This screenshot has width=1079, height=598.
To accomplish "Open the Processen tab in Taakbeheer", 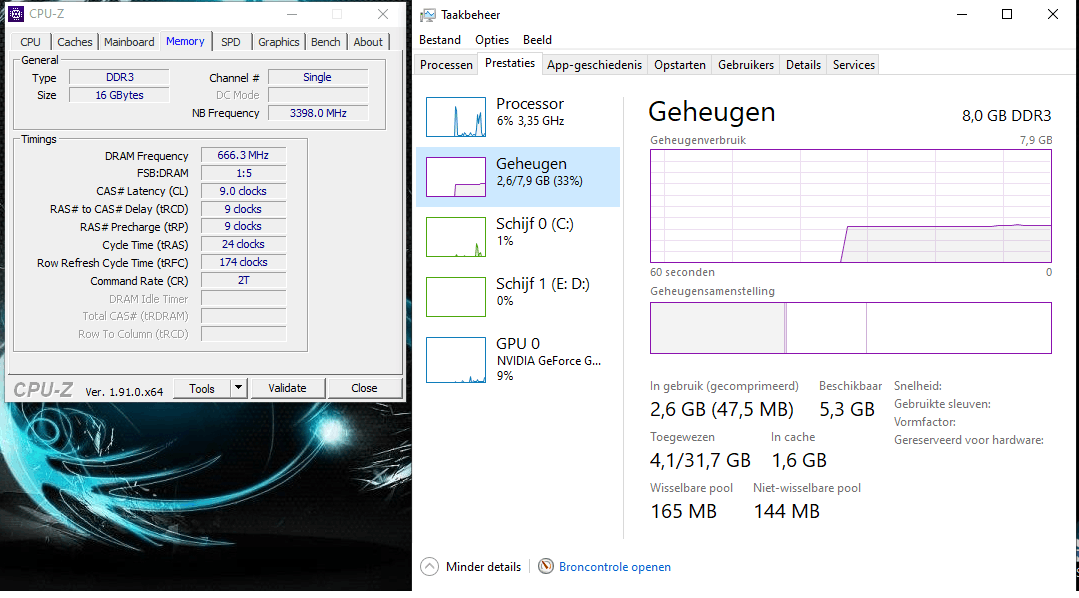I will 446,65.
